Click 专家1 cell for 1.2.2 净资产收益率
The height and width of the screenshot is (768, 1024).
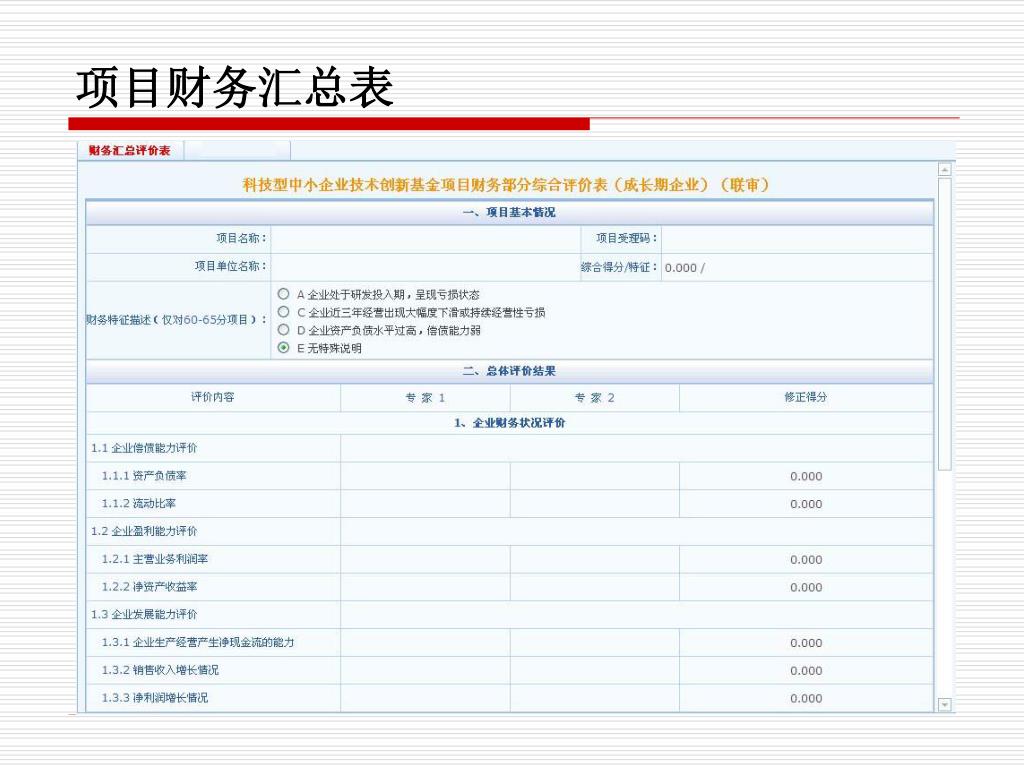425,587
